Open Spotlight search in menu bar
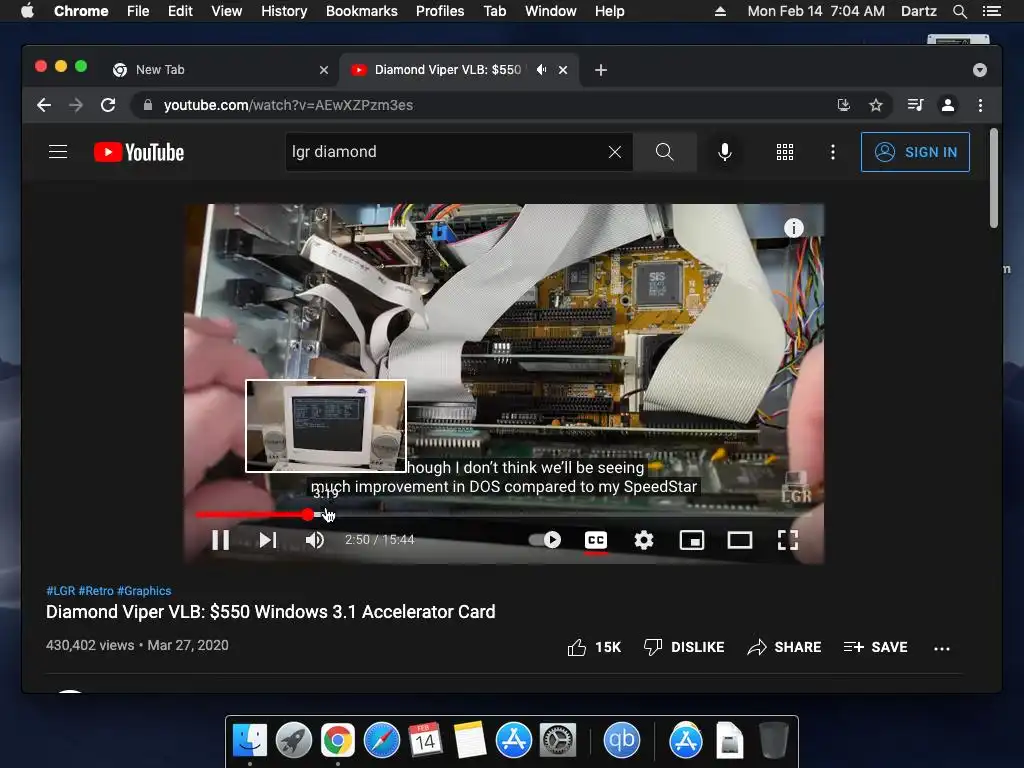 tap(959, 11)
